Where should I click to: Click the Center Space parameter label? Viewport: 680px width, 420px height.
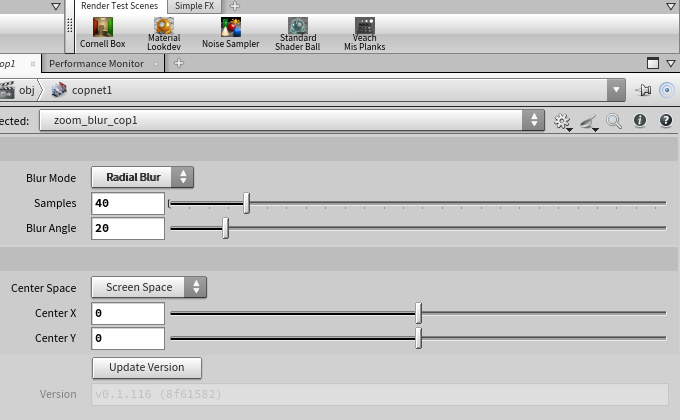(x=43, y=288)
